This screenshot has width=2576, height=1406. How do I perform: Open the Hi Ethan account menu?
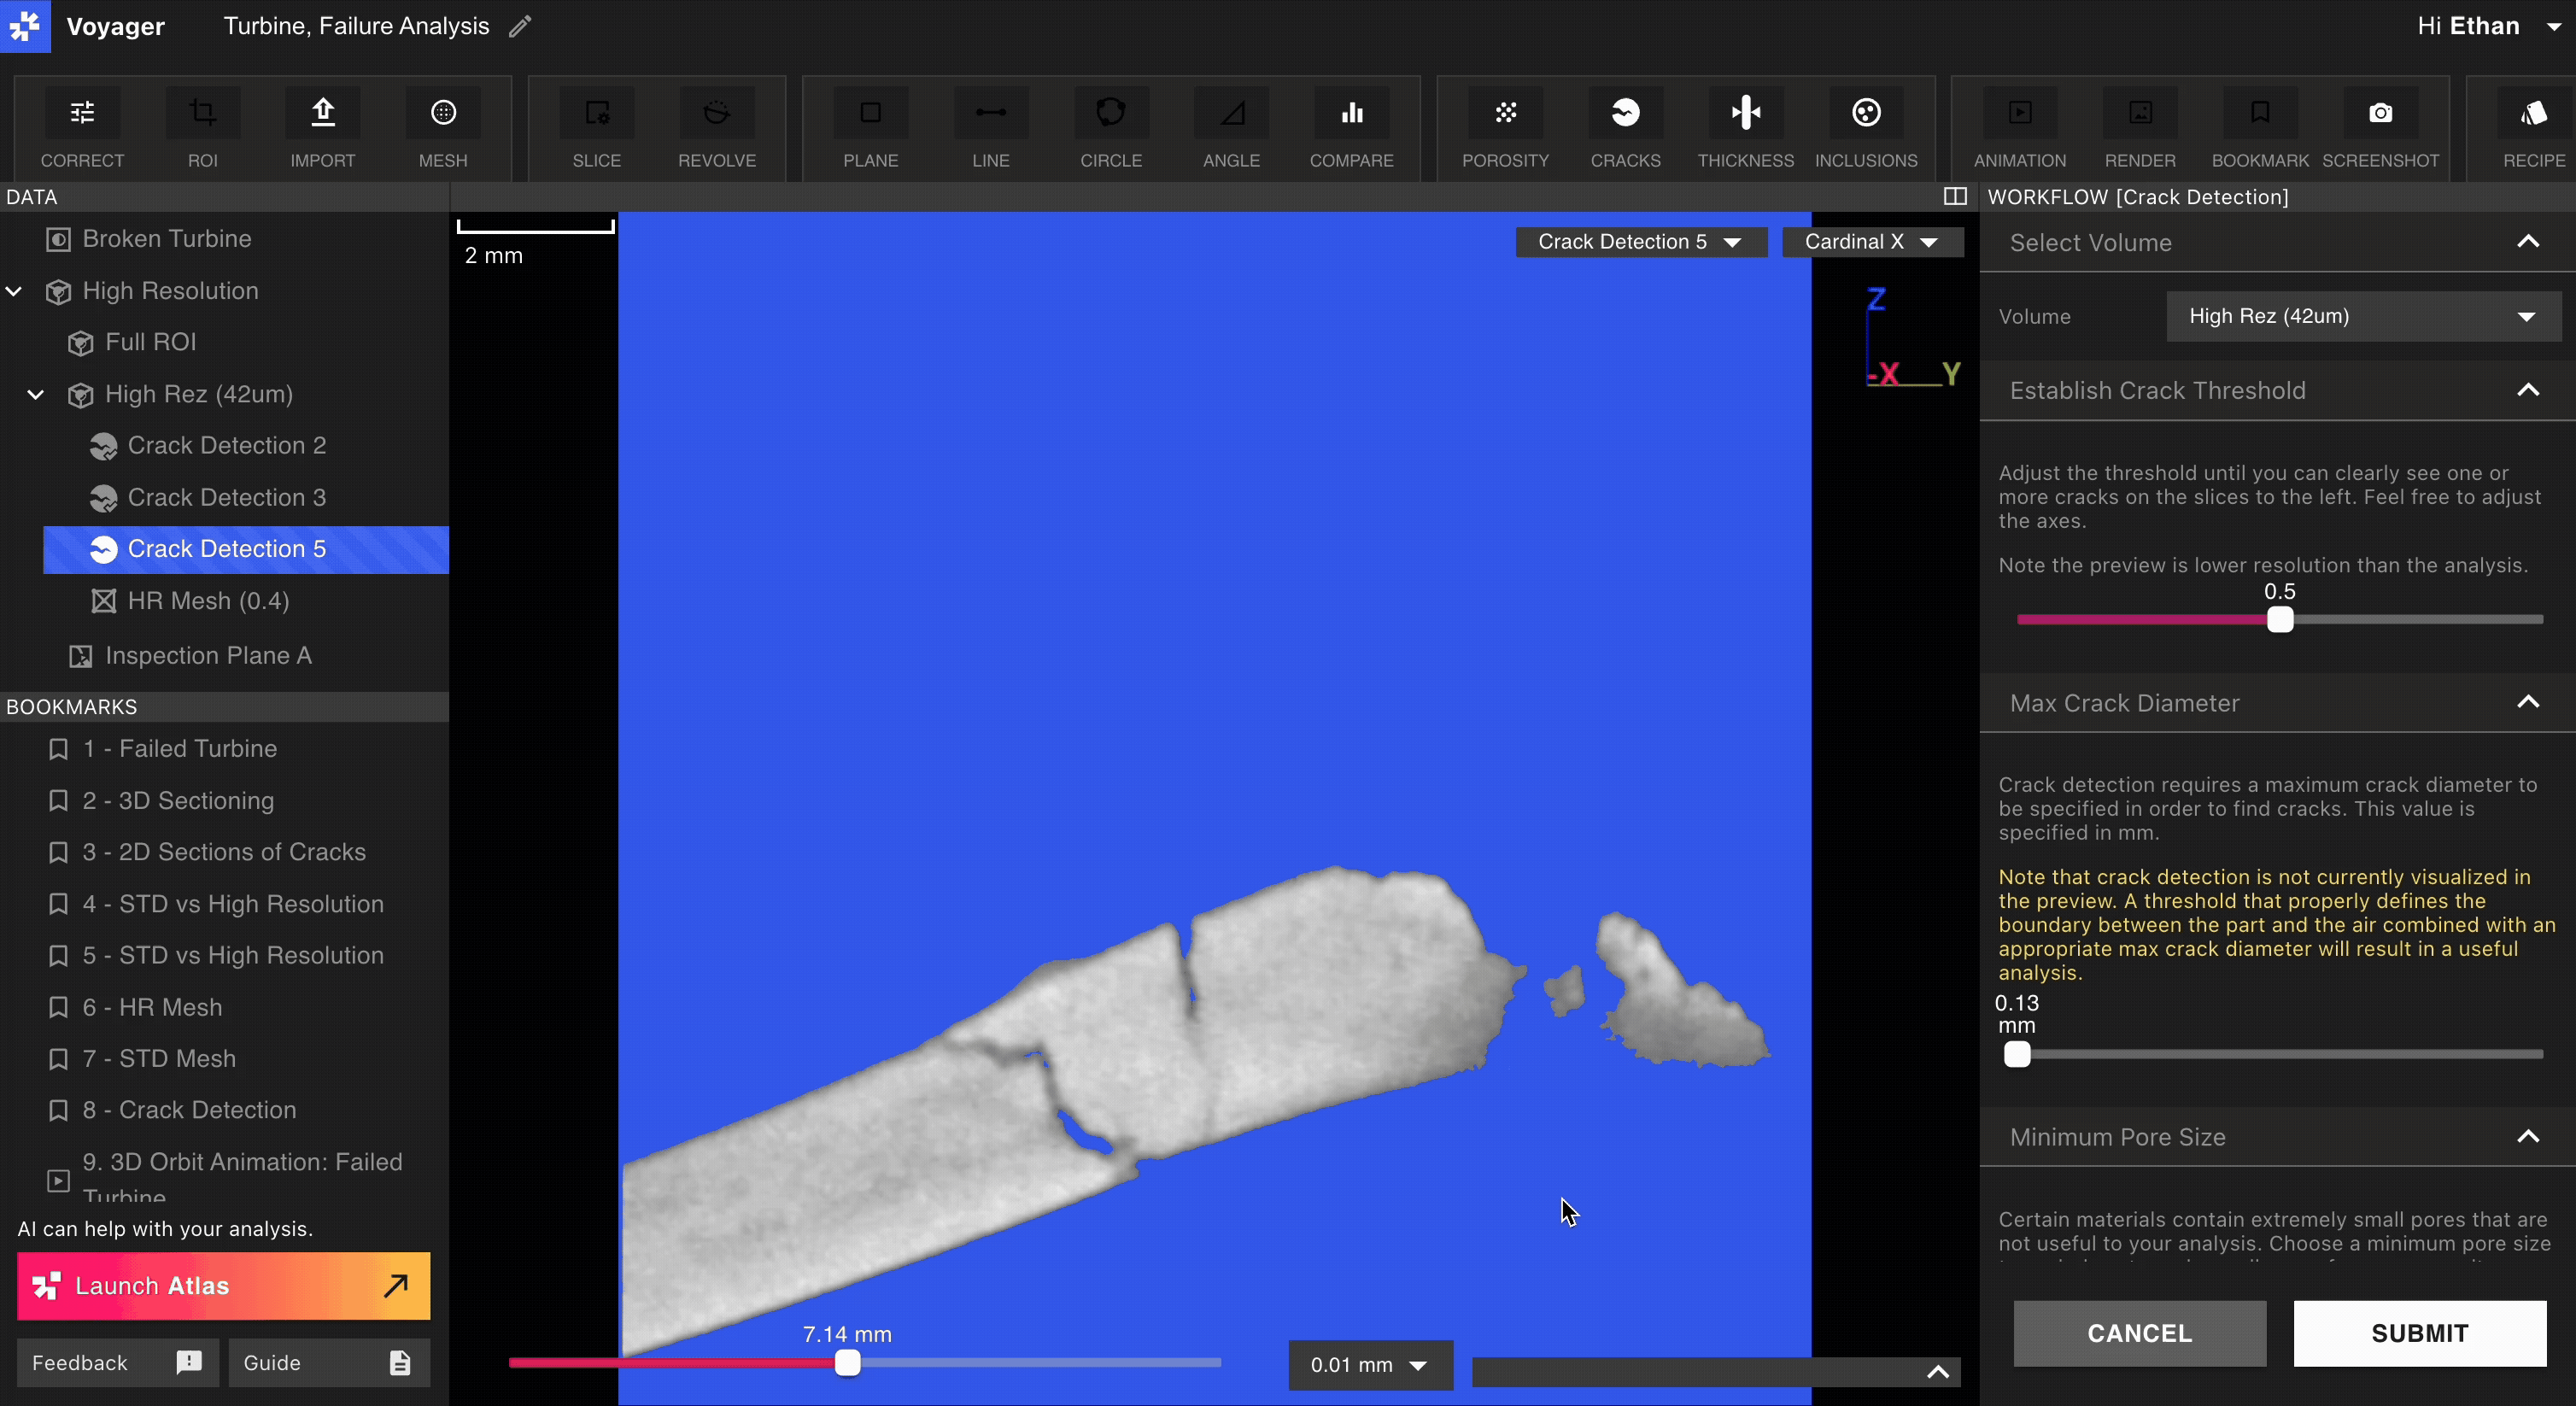coord(2488,26)
